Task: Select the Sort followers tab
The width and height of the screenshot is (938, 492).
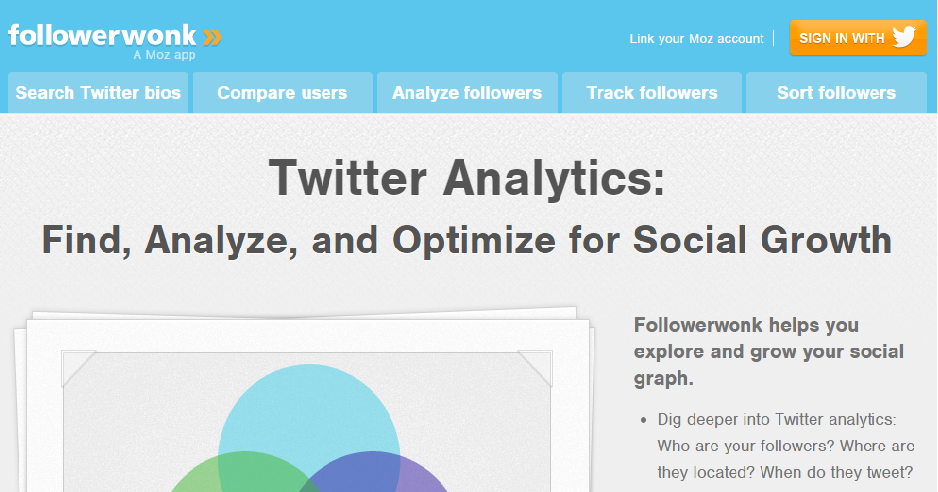Action: [836, 93]
